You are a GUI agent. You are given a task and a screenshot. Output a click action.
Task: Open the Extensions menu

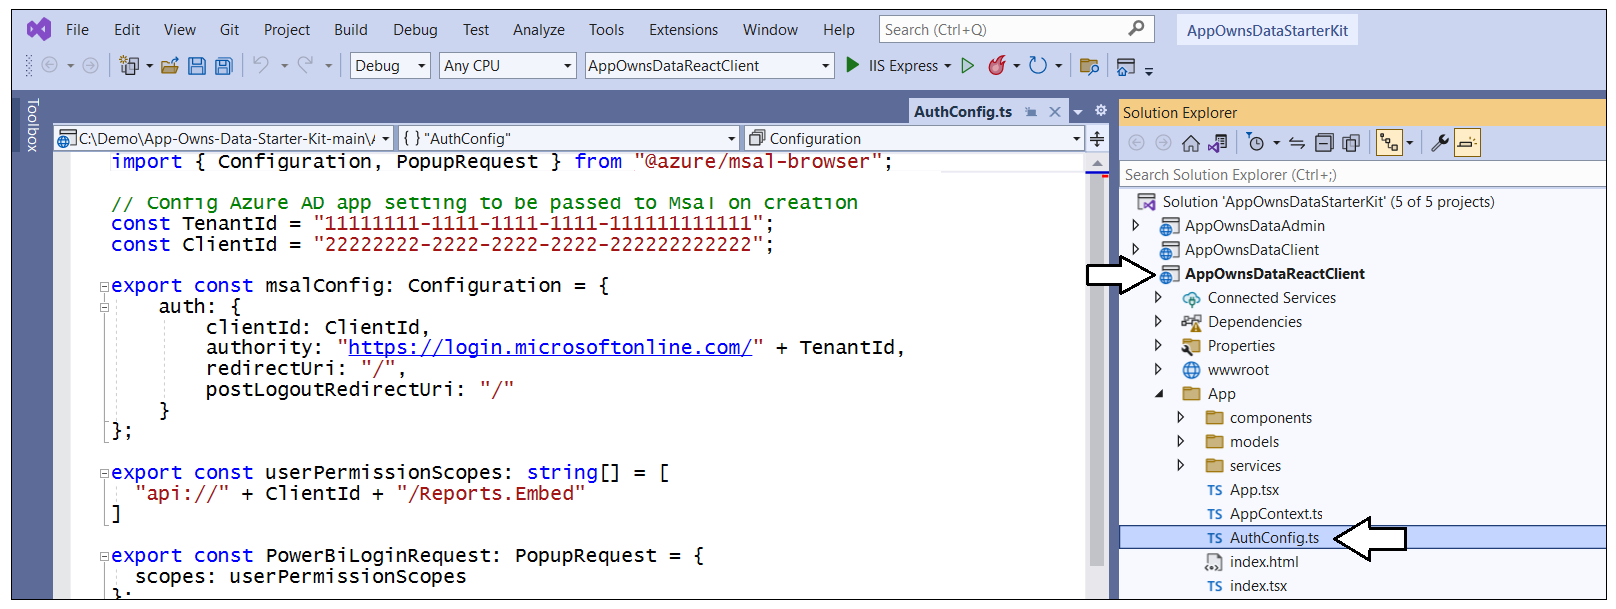(683, 30)
